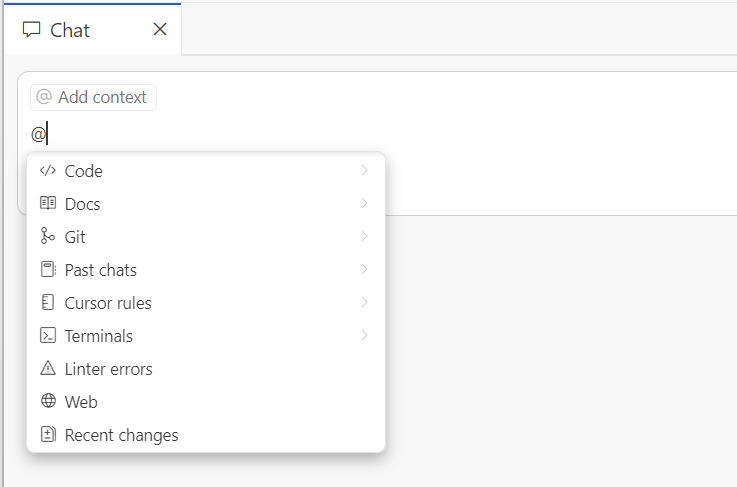This screenshot has width=737, height=487.
Task: Click the Linter errors warning icon
Action: pos(47,369)
